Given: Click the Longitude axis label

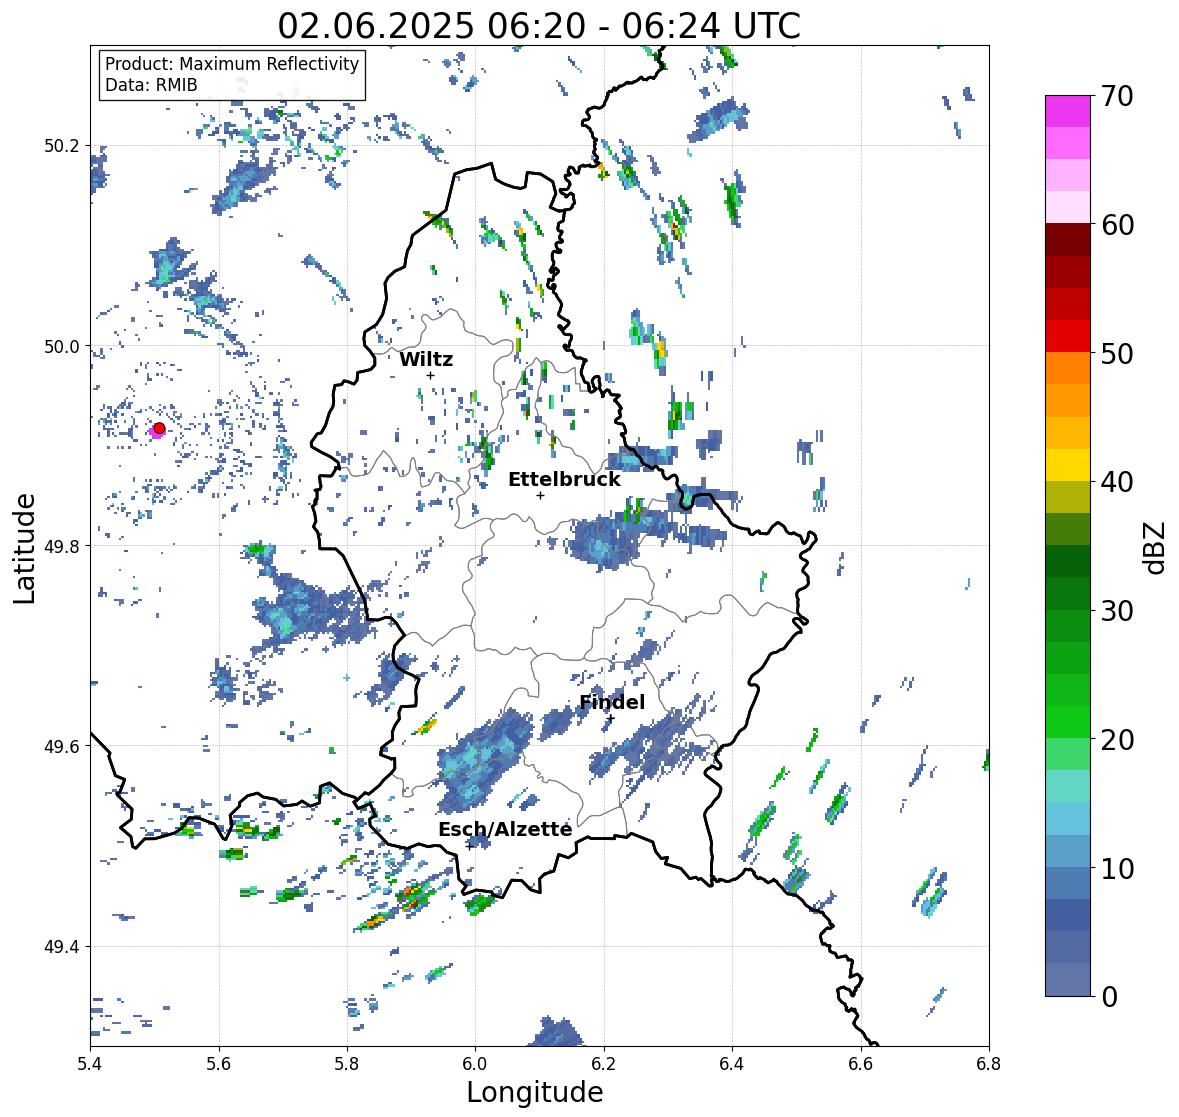Looking at the screenshot, I should (x=535, y=1092).
